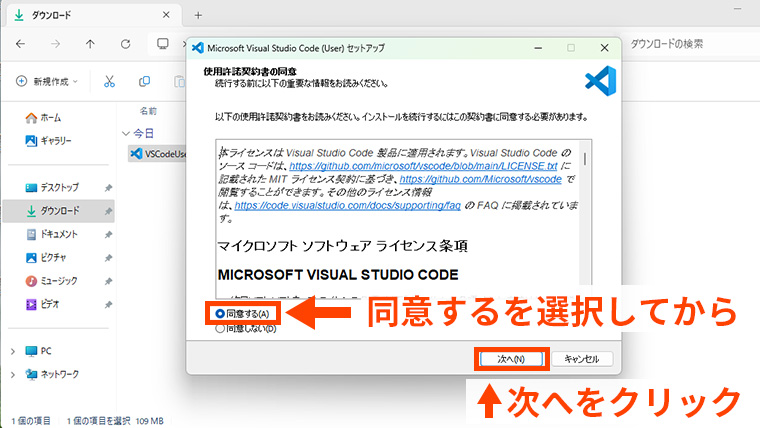Click the ミュージック folder icon in sidebar

pyautogui.click(x=32, y=280)
